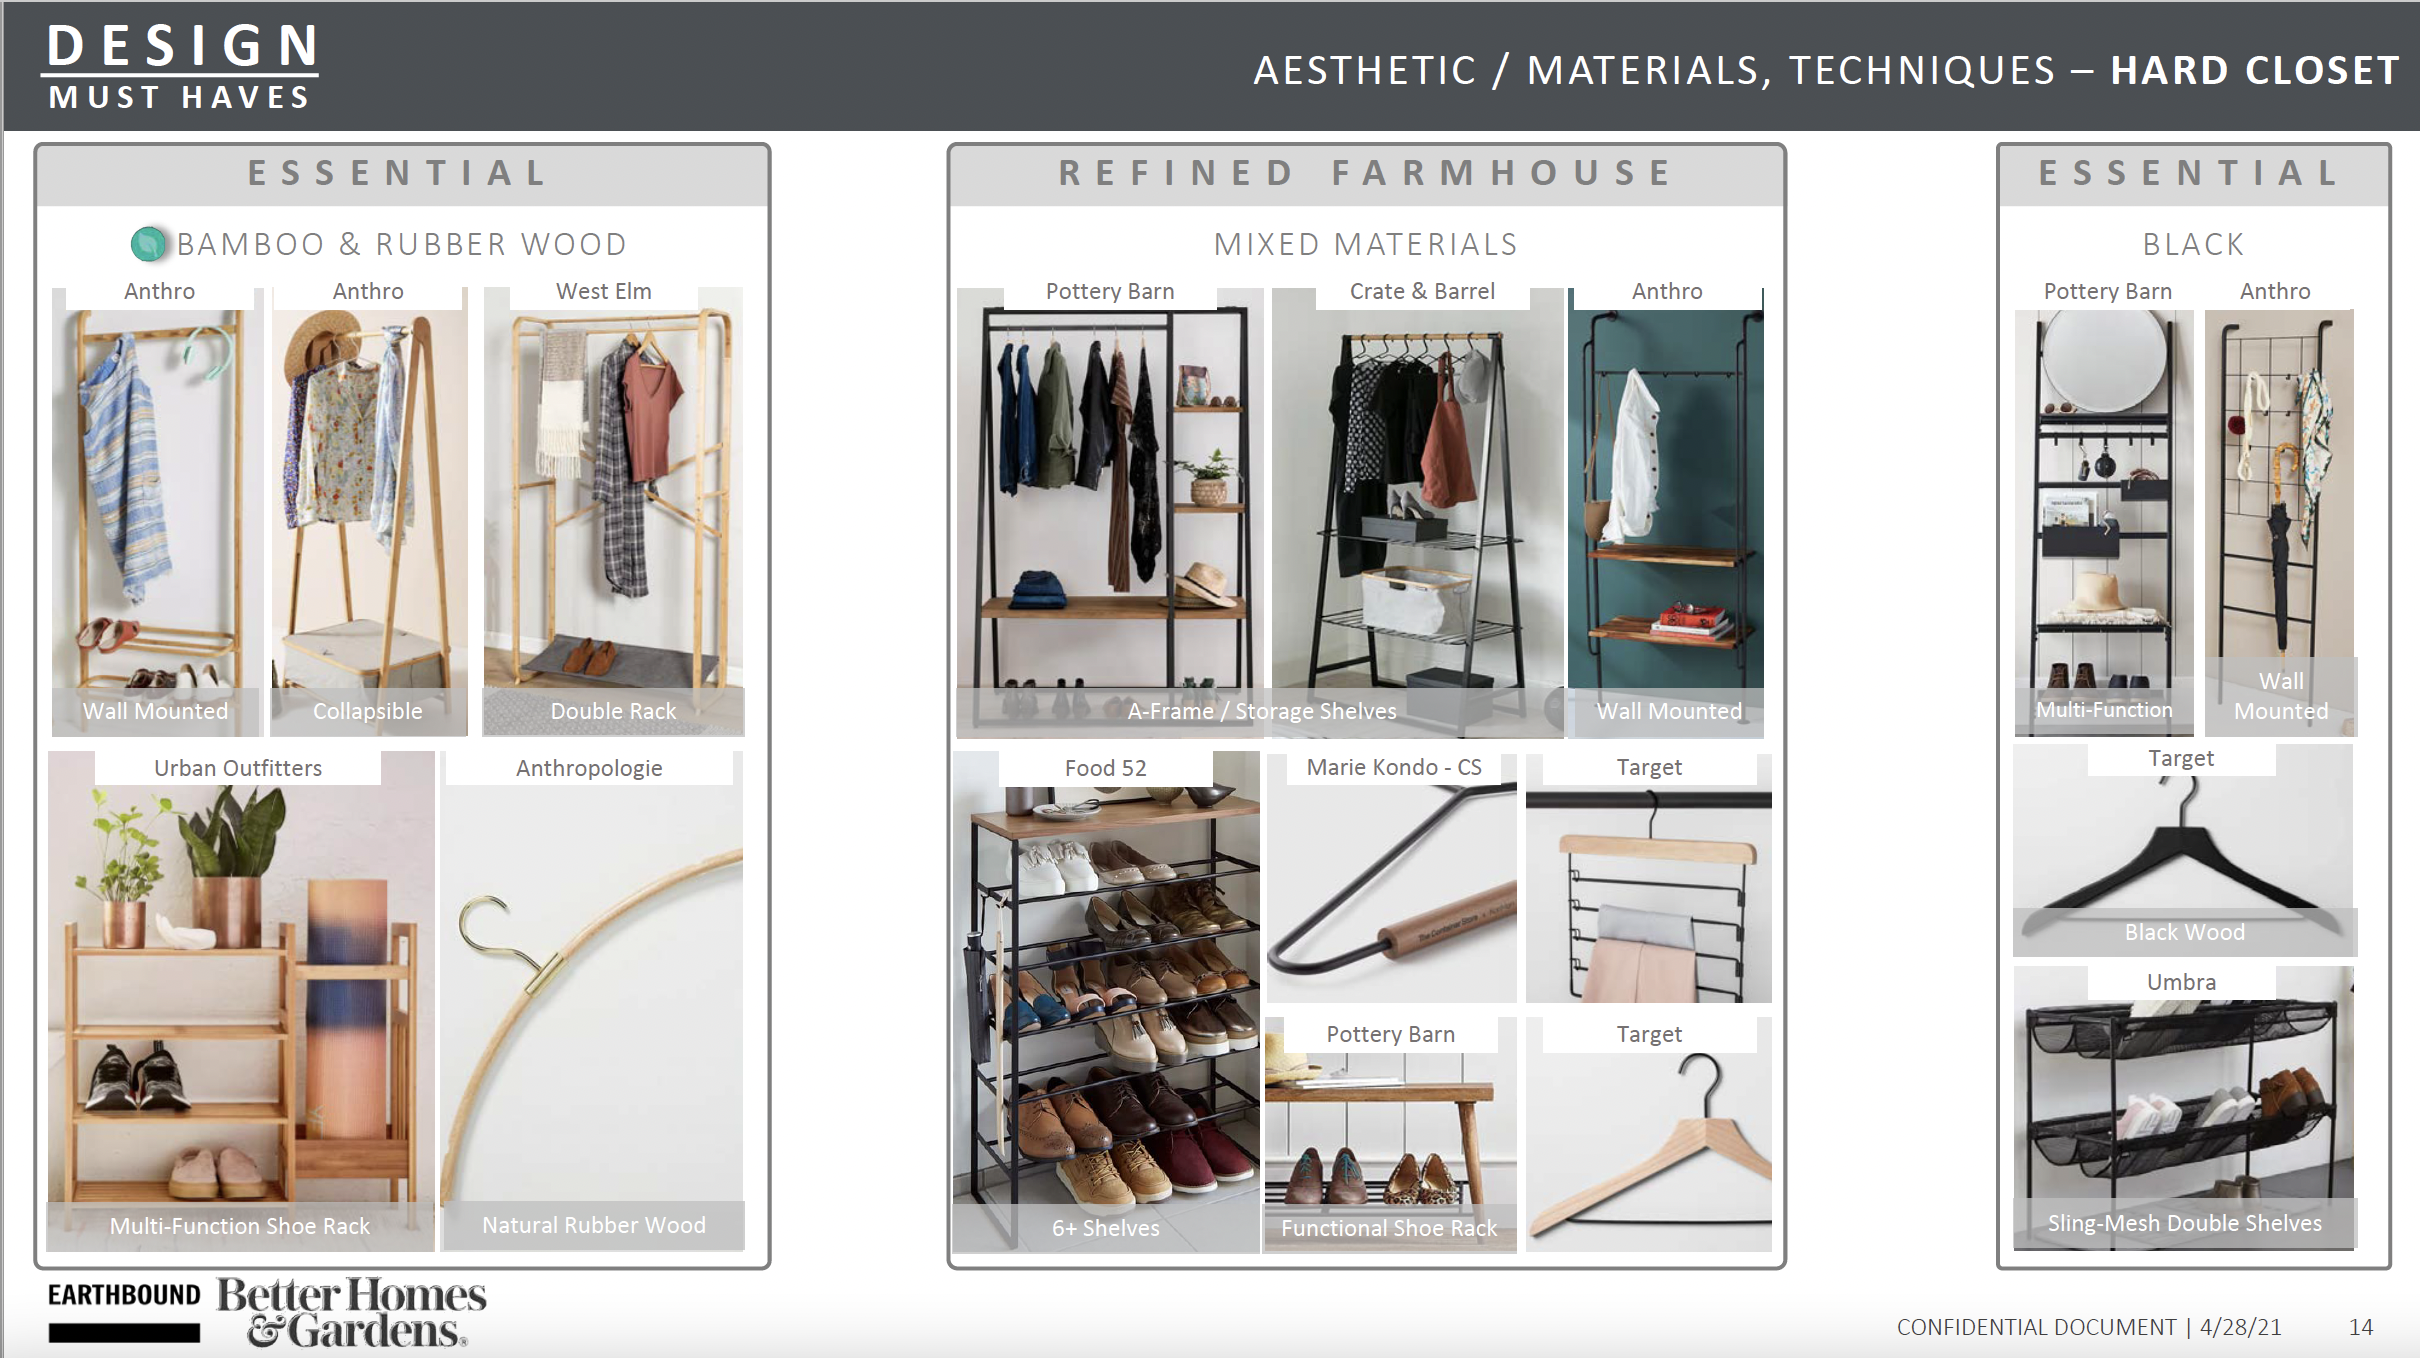Select the Anthro Wall Mounted bamboo rack image

click(157, 511)
